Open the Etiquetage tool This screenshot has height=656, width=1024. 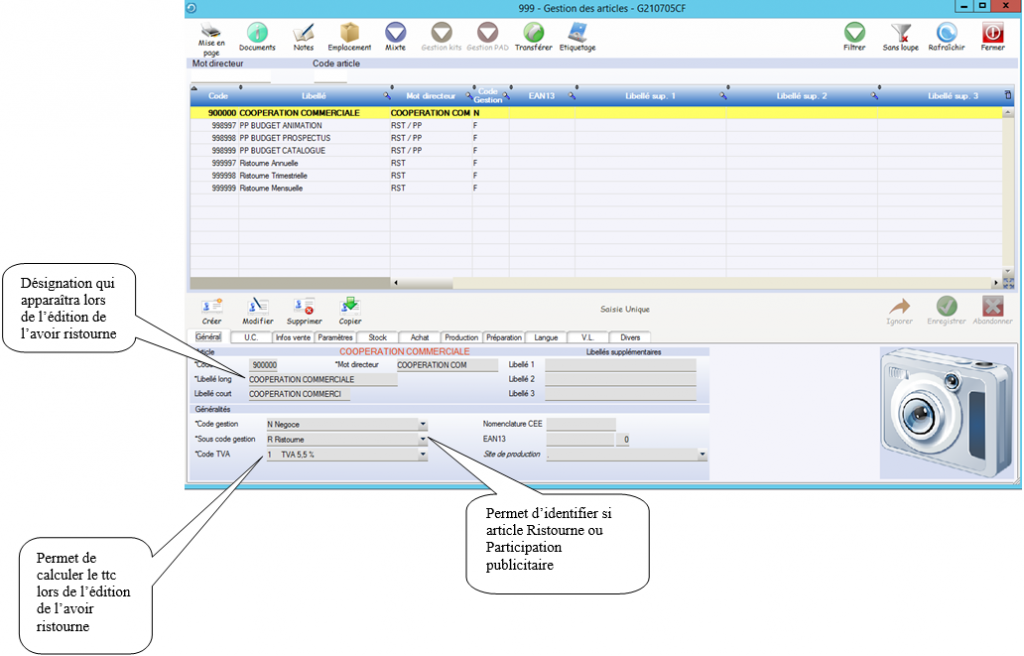click(577, 32)
